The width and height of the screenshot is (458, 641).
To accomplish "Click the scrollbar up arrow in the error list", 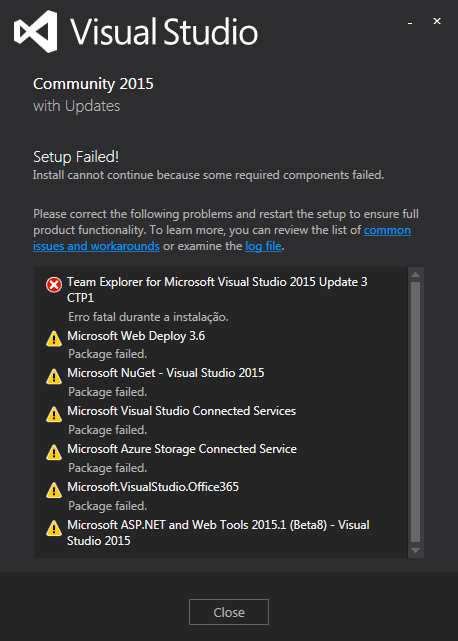I will (415, 274).
